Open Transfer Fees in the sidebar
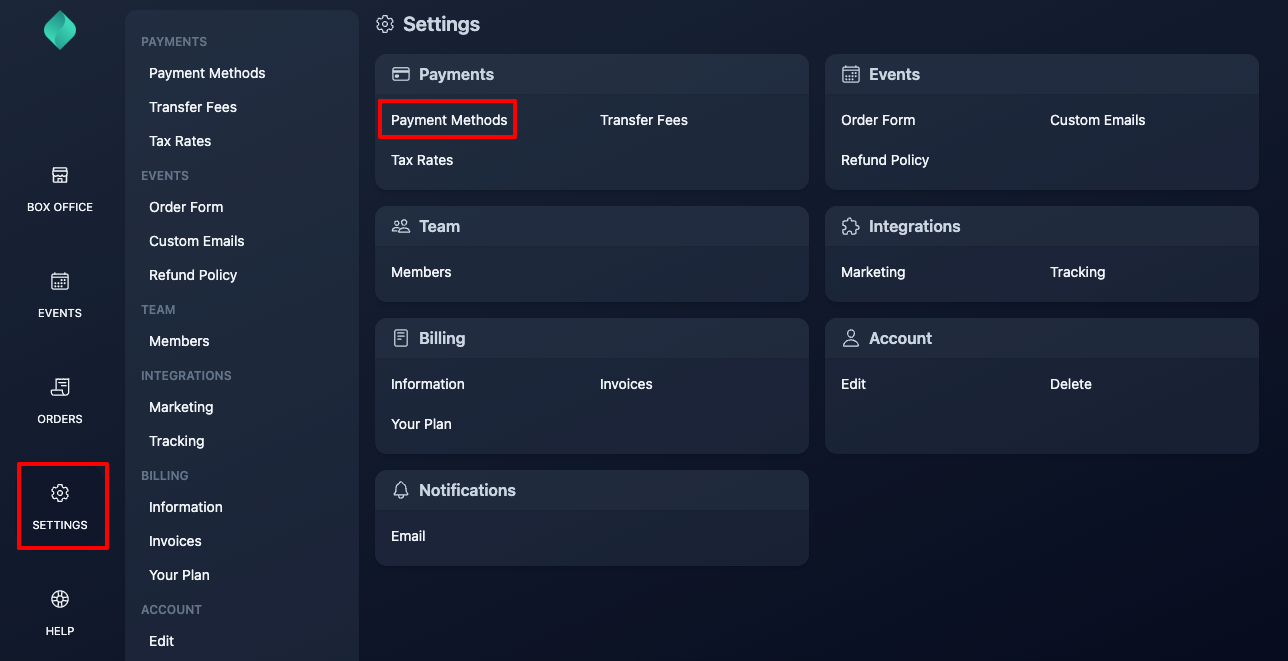This screenshot has width=1288, height=661. tap(193, 107)
